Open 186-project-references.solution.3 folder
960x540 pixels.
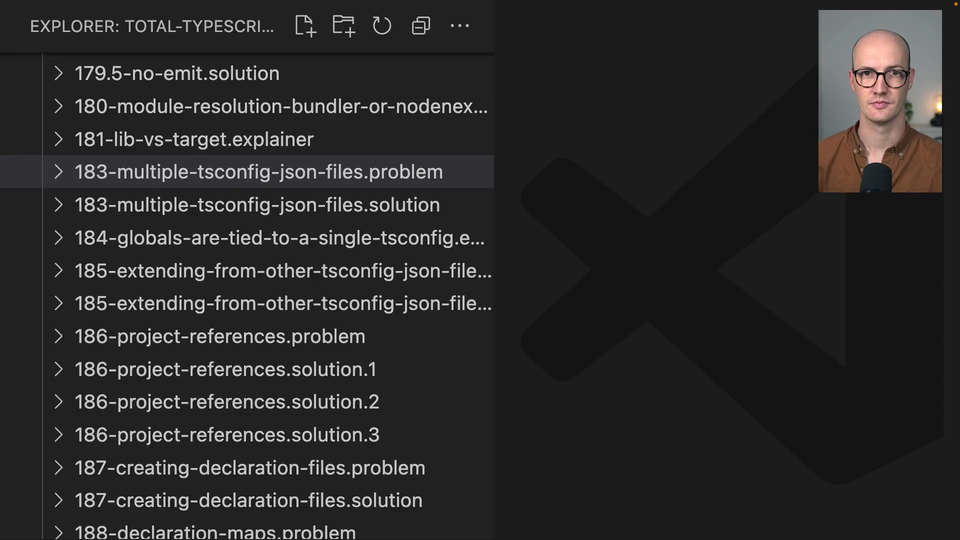226,435
